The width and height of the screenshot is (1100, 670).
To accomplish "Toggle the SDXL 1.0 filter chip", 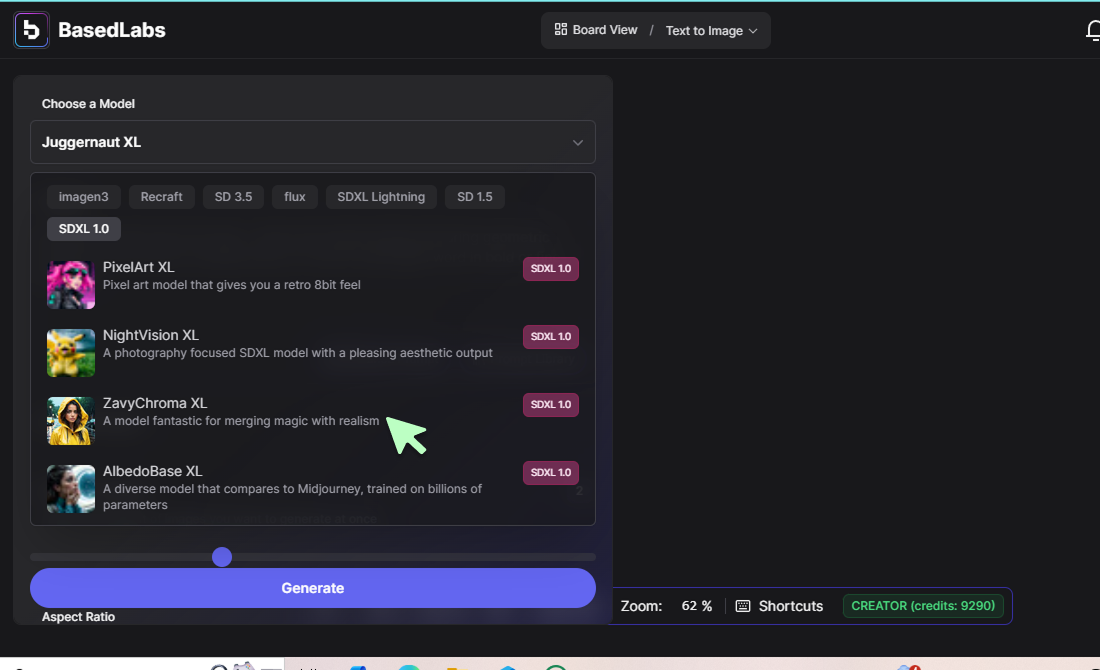I will click(x=83, y=229).
